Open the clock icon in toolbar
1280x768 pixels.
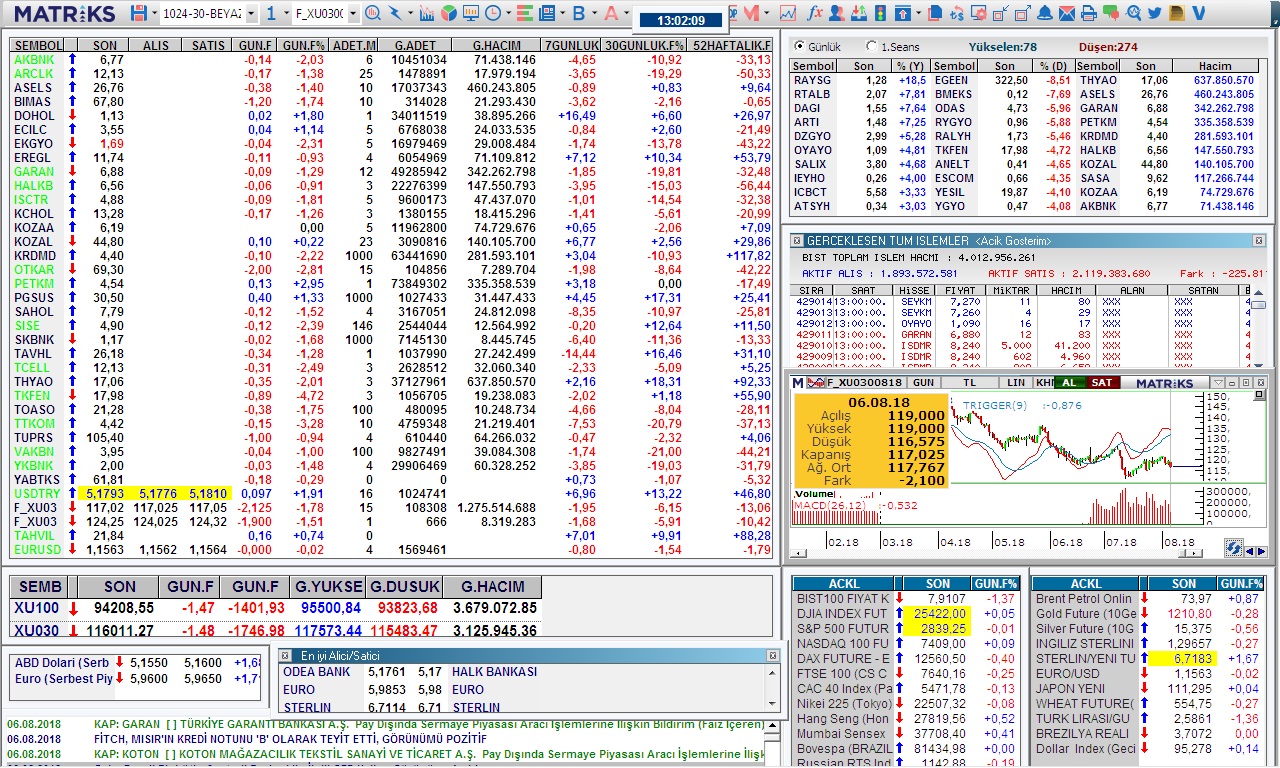coord(492,13)
